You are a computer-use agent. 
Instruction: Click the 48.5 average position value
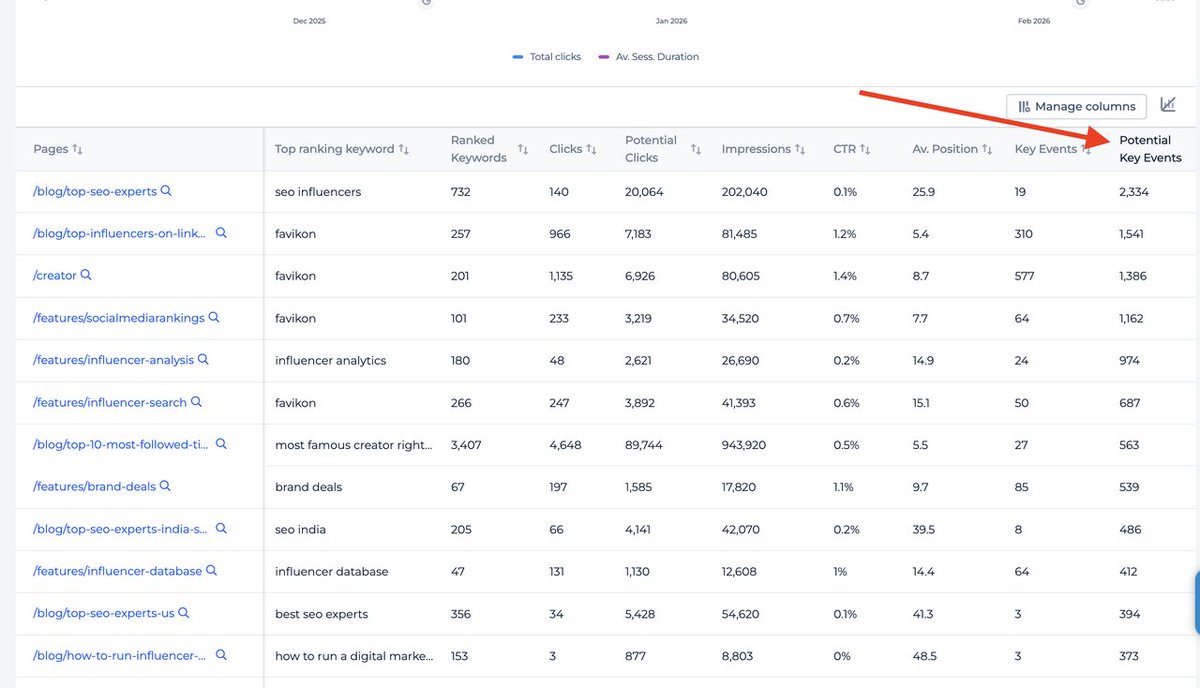pos(925,656)
